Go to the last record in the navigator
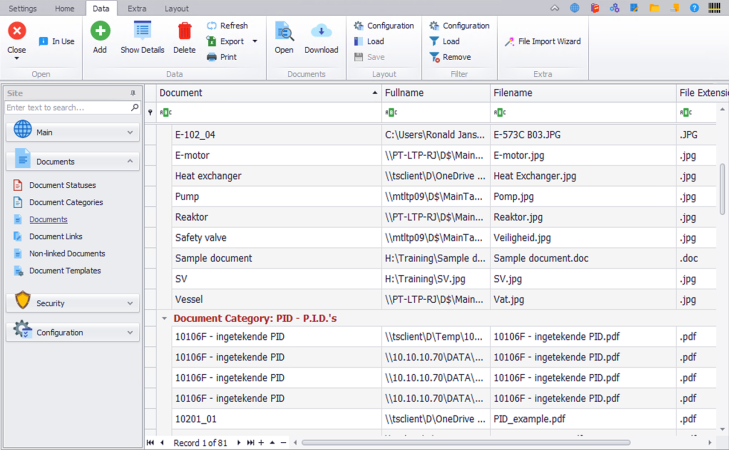Image resolution: width=729 pixels, height=450 pixels. (250, 443)
